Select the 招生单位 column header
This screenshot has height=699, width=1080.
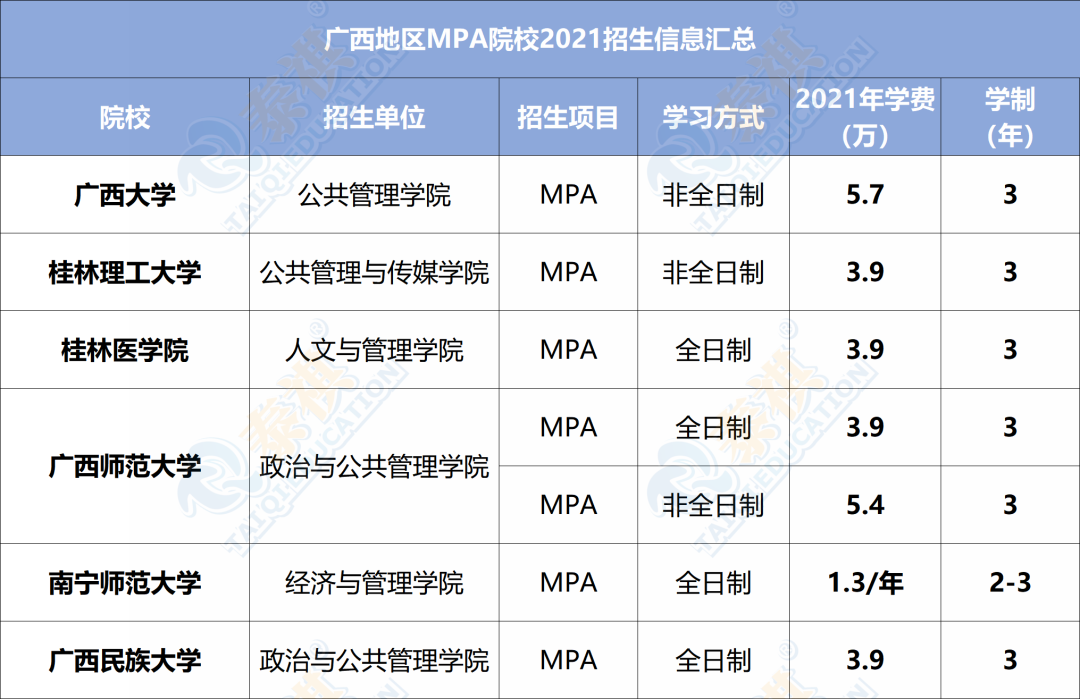click(375, 118)
